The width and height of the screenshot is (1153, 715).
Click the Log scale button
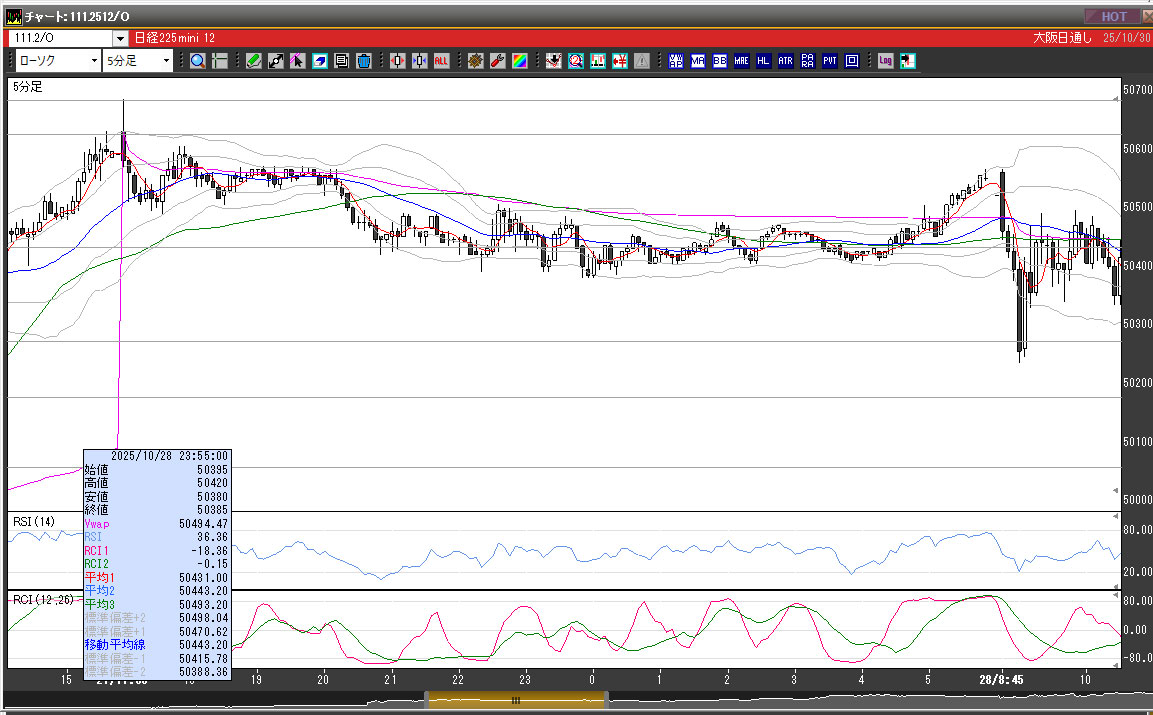coord(885,61)
